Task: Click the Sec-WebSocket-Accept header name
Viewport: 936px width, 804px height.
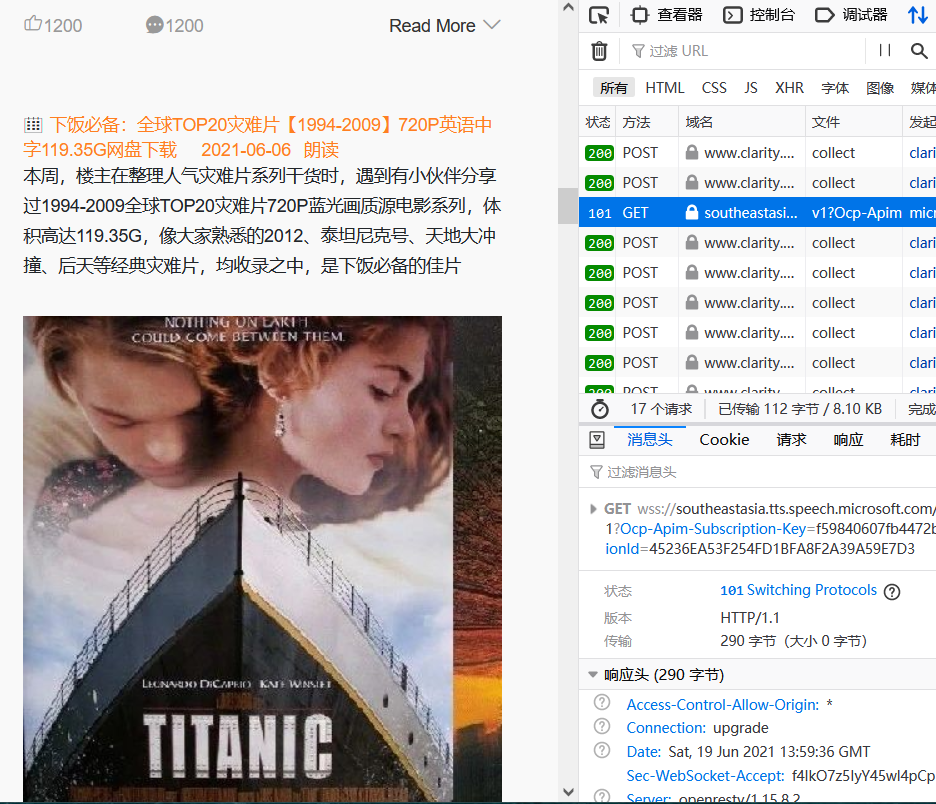Action: tap(705, 775)
